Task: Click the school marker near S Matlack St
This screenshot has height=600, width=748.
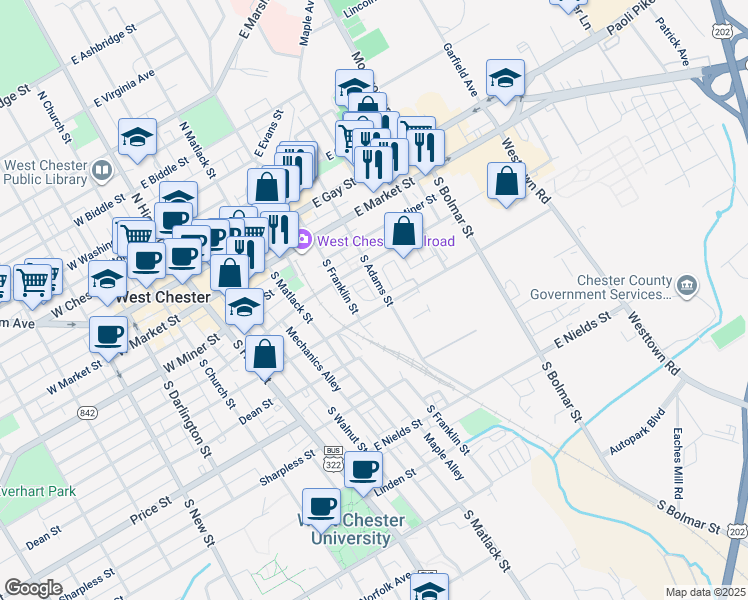Action: click(x=244, y=308)
